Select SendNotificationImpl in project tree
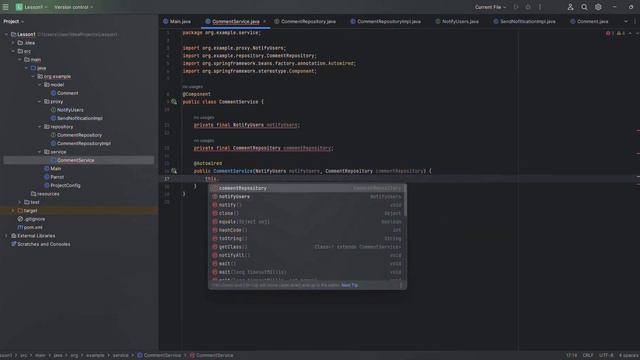This screenshot has width=640, height=360. pos(76,118)
